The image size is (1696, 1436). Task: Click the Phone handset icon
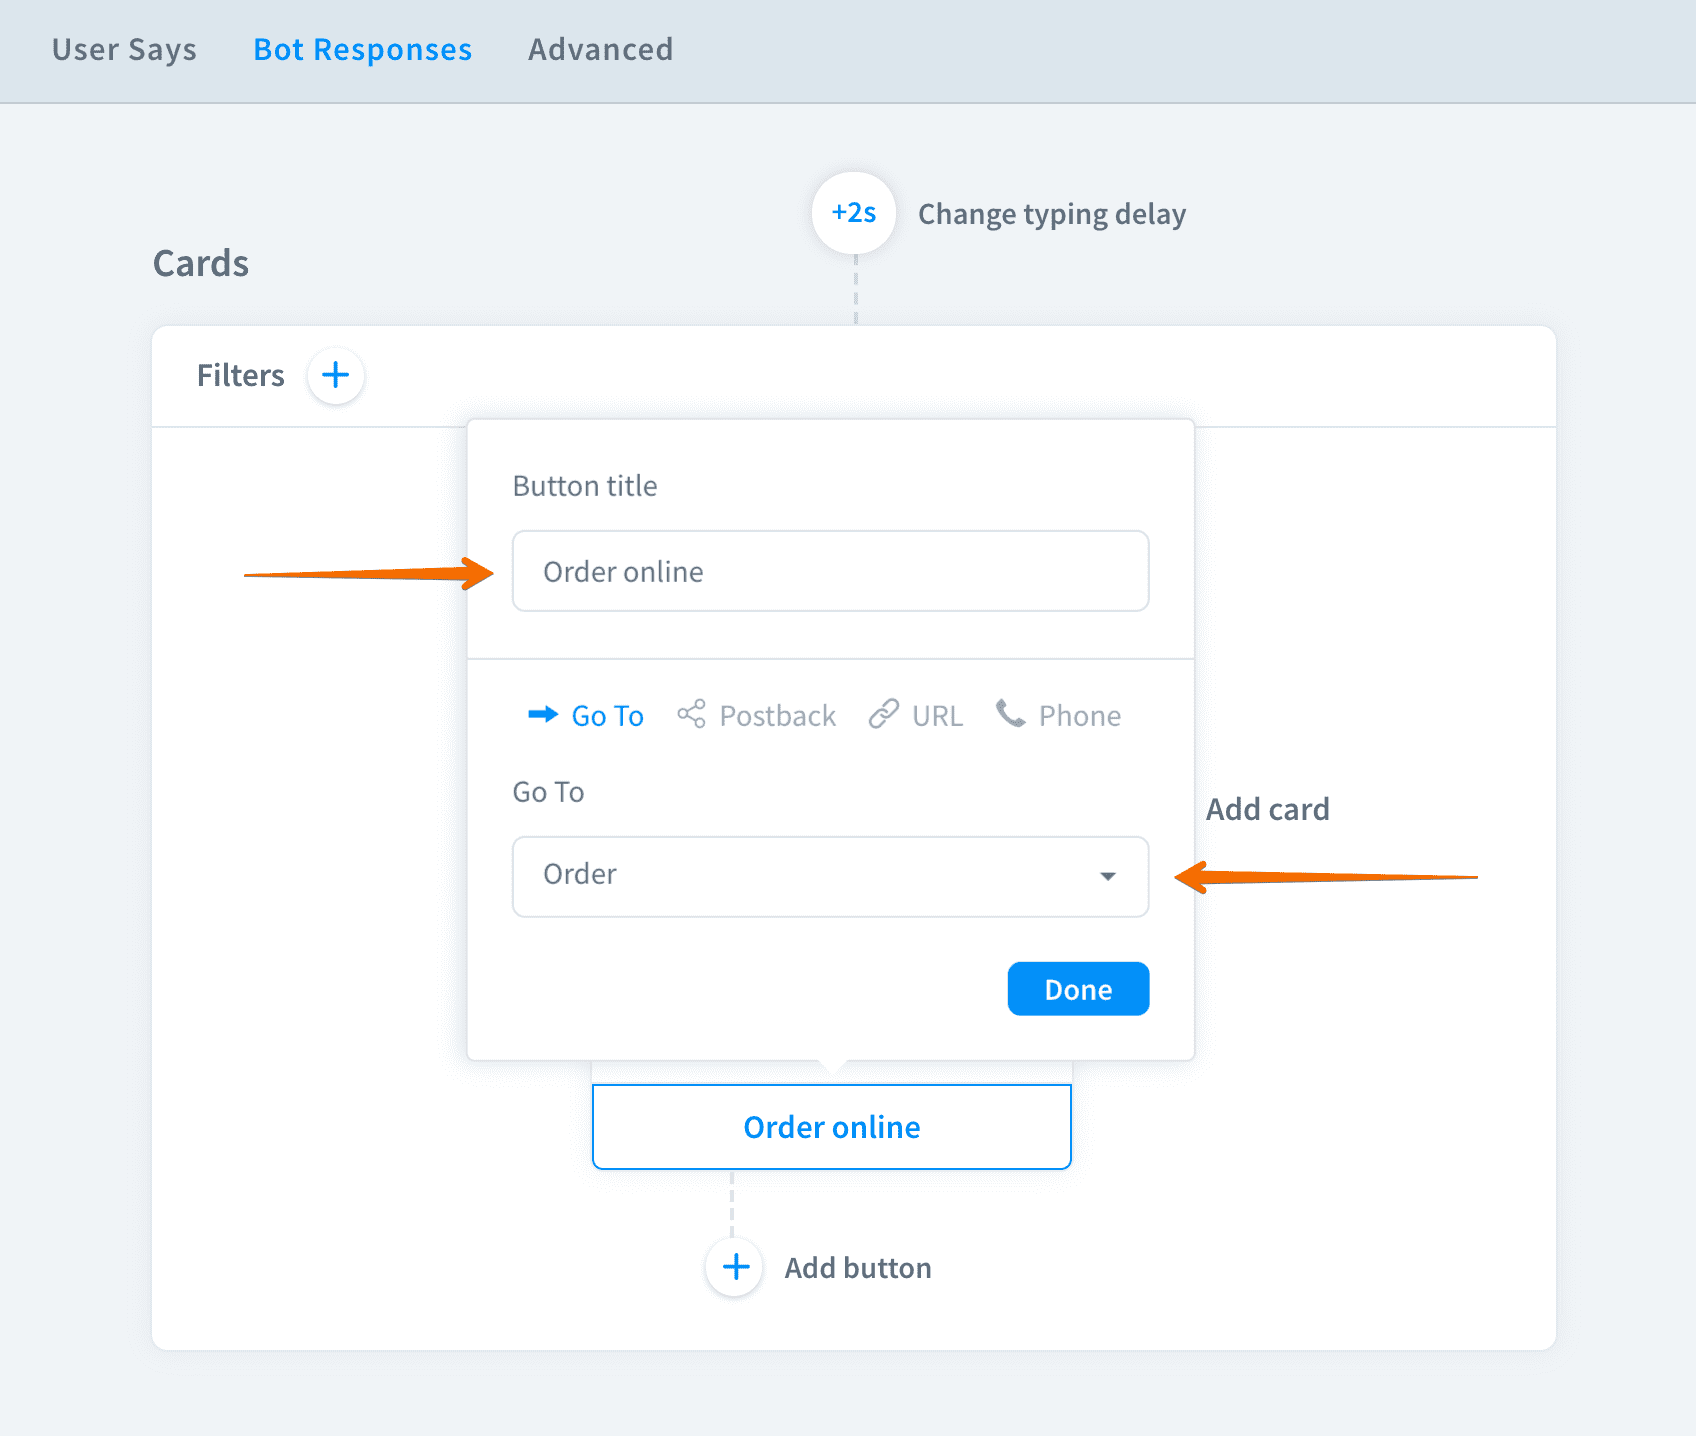[1010, 714]
